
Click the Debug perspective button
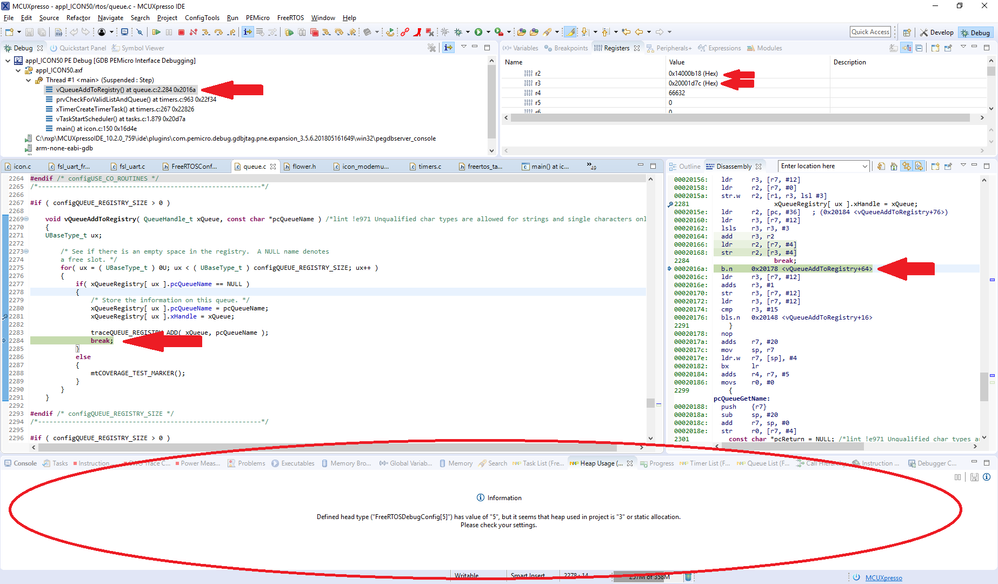point(975,32)
